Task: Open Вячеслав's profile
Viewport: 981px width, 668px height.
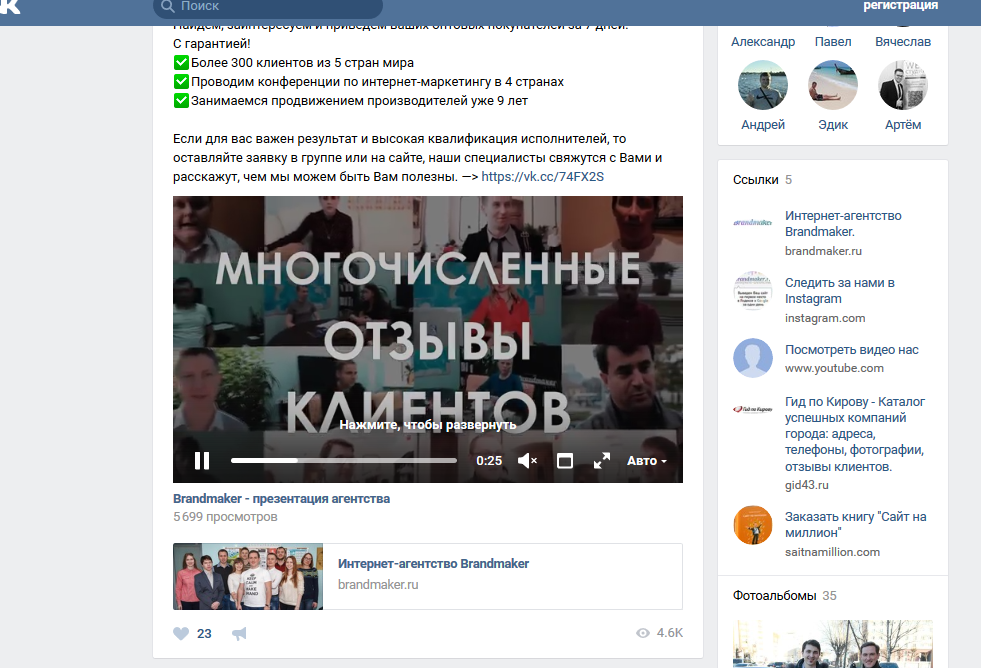Action: pyautogui.click(x=903, y=41)
